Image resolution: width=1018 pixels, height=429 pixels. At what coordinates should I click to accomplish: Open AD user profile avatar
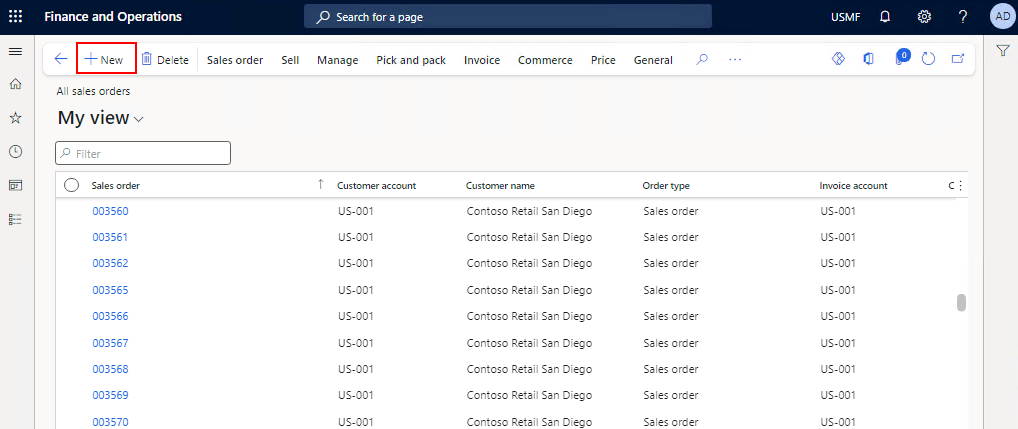1001,17
